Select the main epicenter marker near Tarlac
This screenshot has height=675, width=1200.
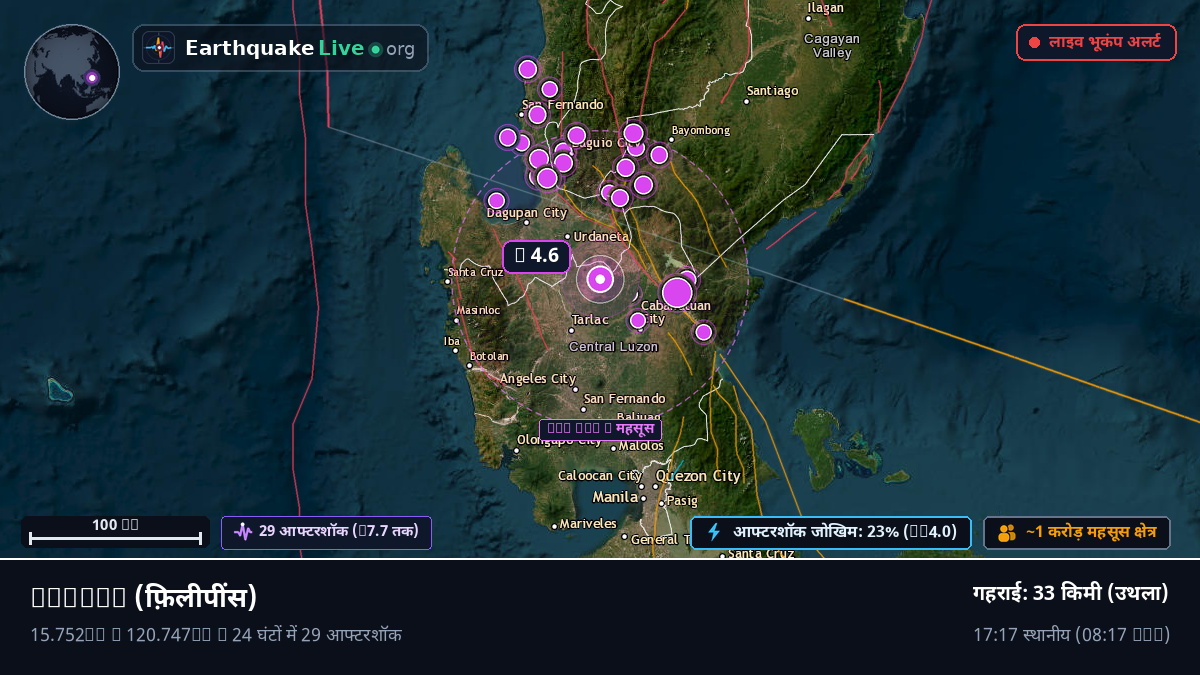600,280
